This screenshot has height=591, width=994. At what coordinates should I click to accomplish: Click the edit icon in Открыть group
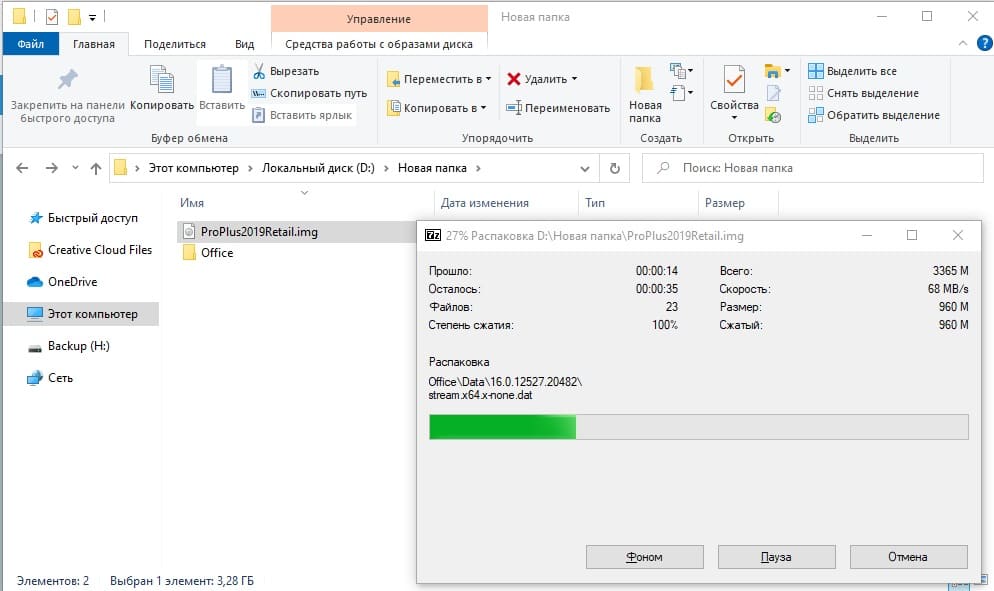pyautogui.click(x=773, y=93)
